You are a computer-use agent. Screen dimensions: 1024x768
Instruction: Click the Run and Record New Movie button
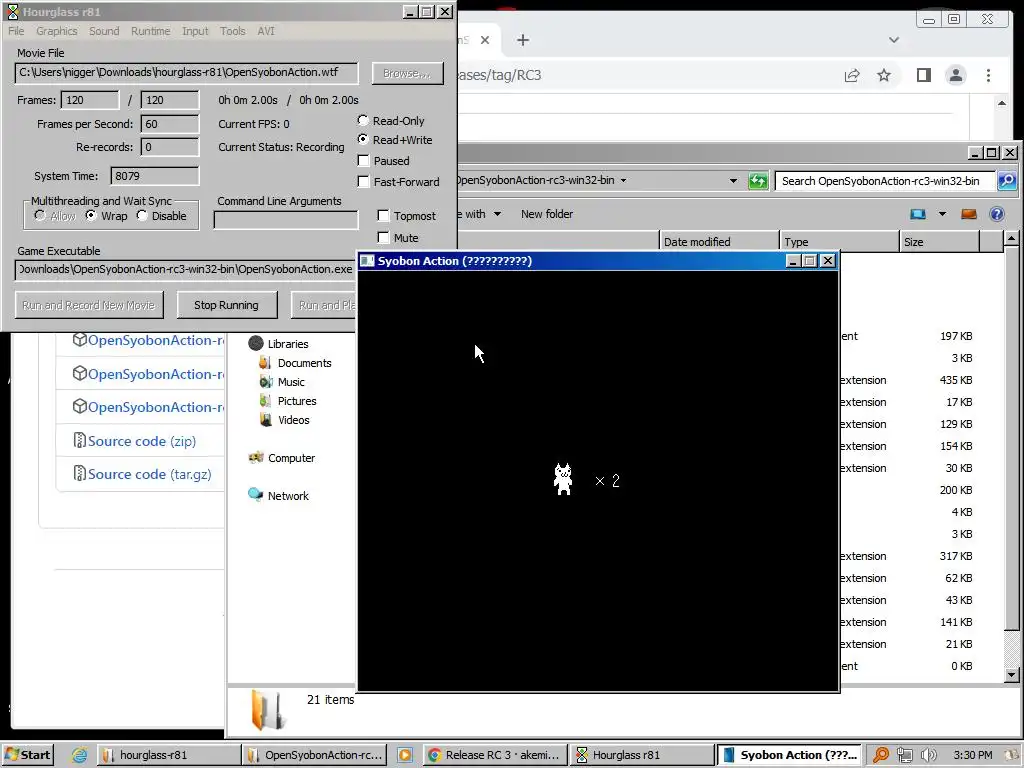click(x=89, y=305)
